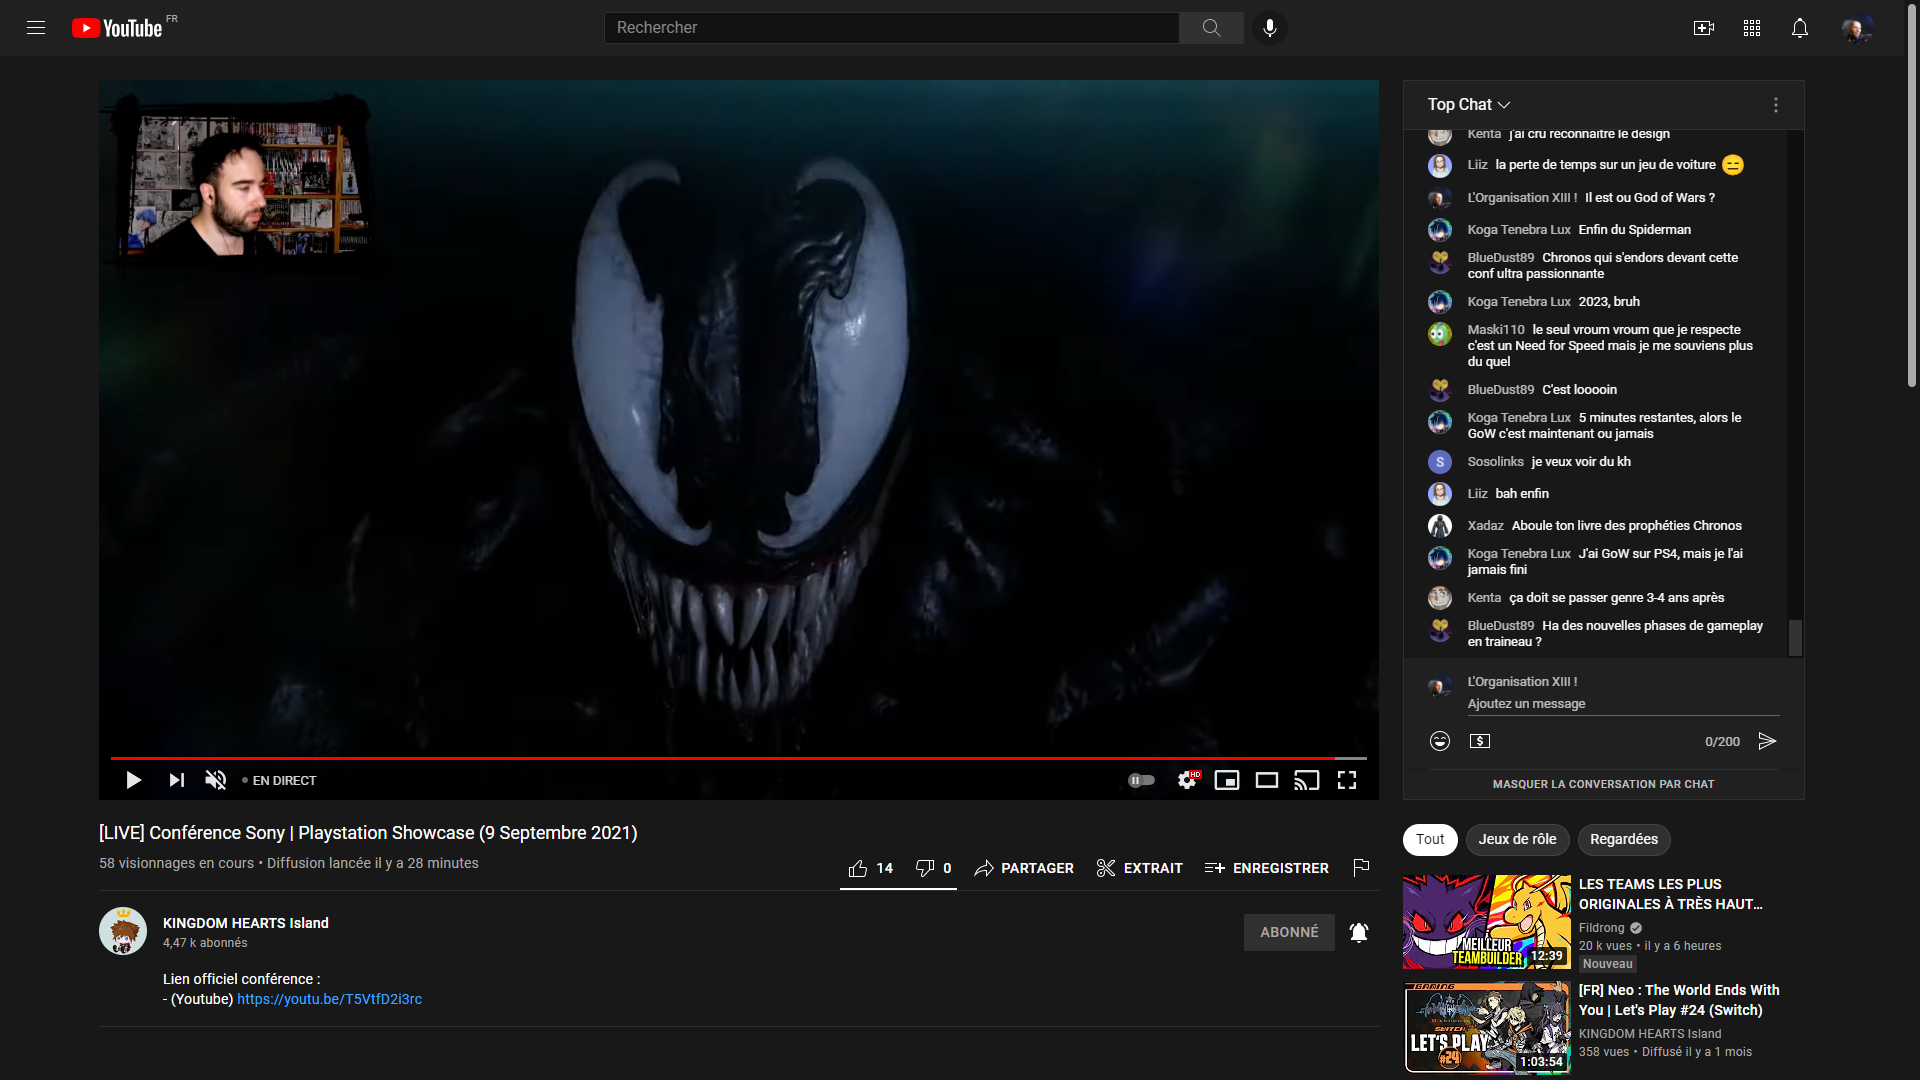Select the Tout filter chip
The image size is (1920, 1080).
click(1430, 840)
